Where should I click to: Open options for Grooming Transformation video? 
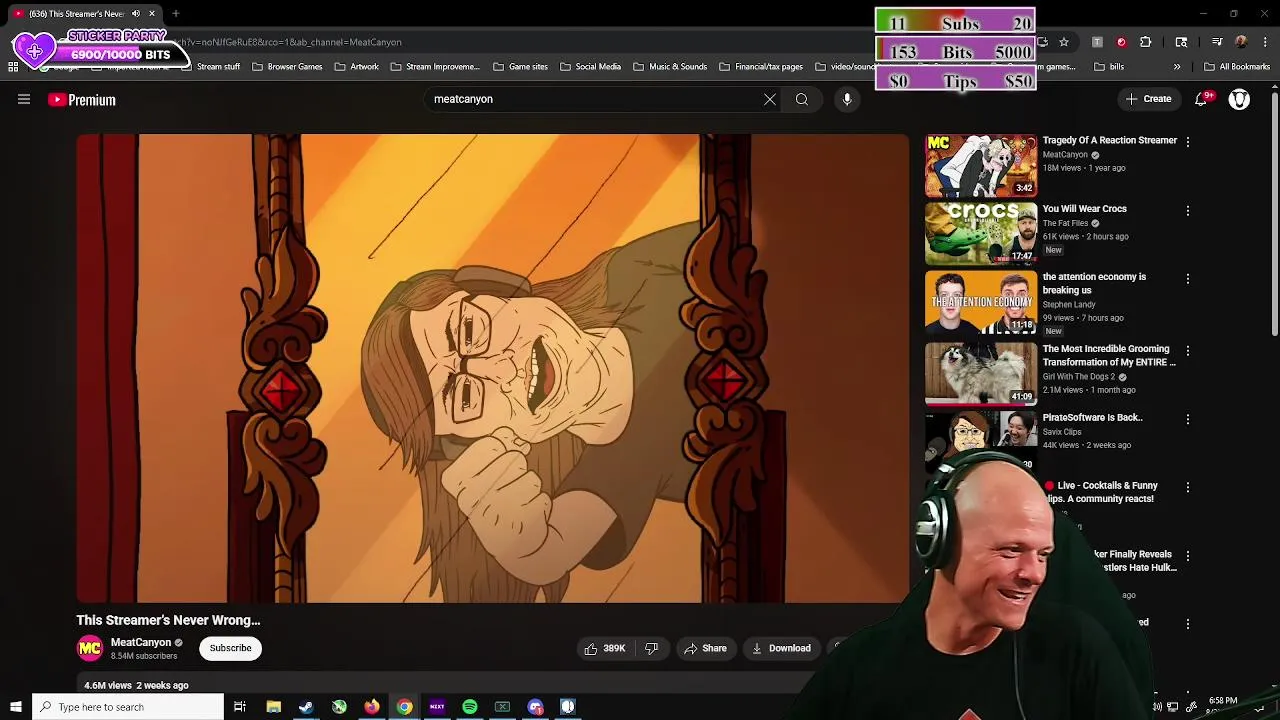1188,351
